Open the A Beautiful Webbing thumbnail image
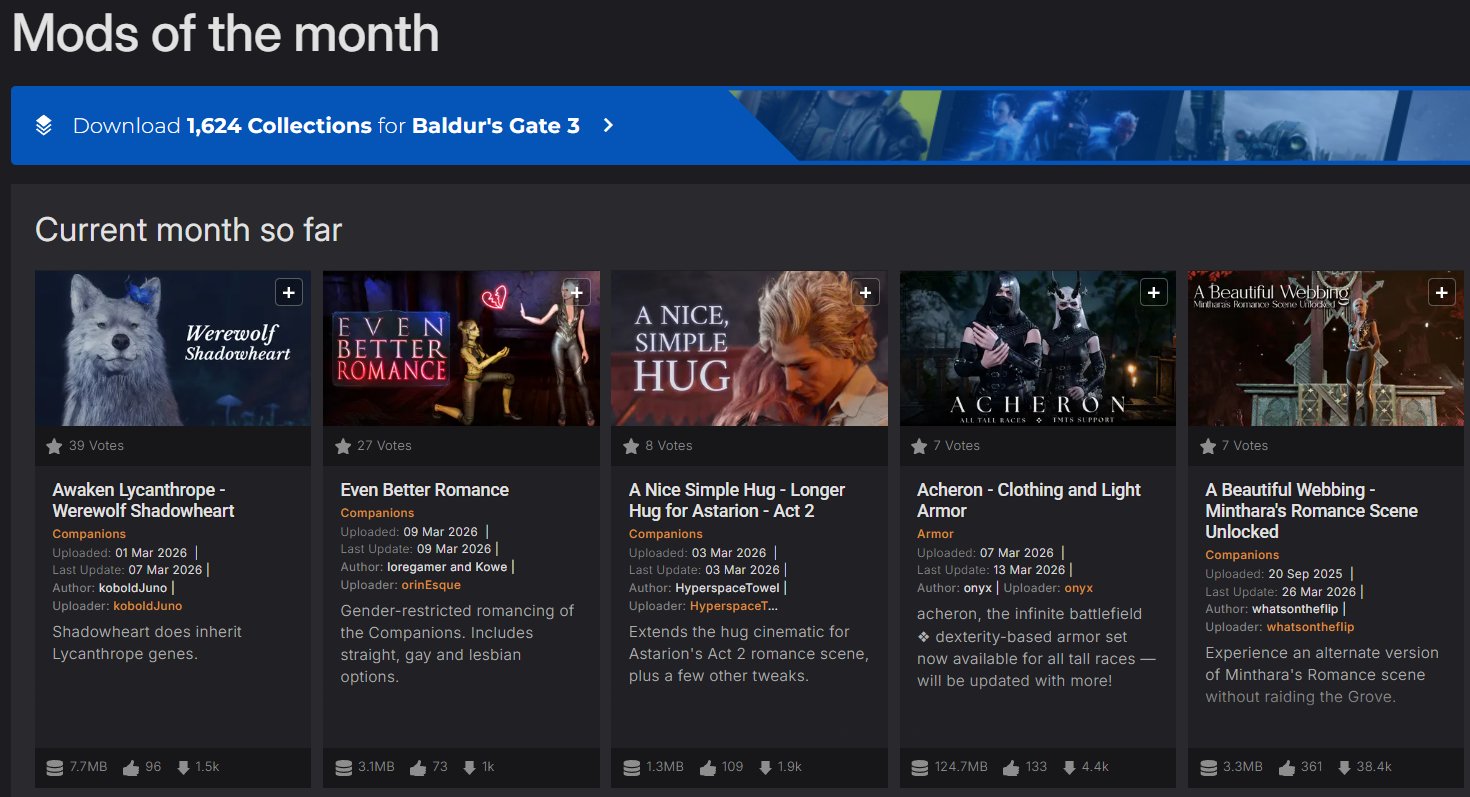This screenshot has height=797, width=1470. click(x=1326, y=348)
